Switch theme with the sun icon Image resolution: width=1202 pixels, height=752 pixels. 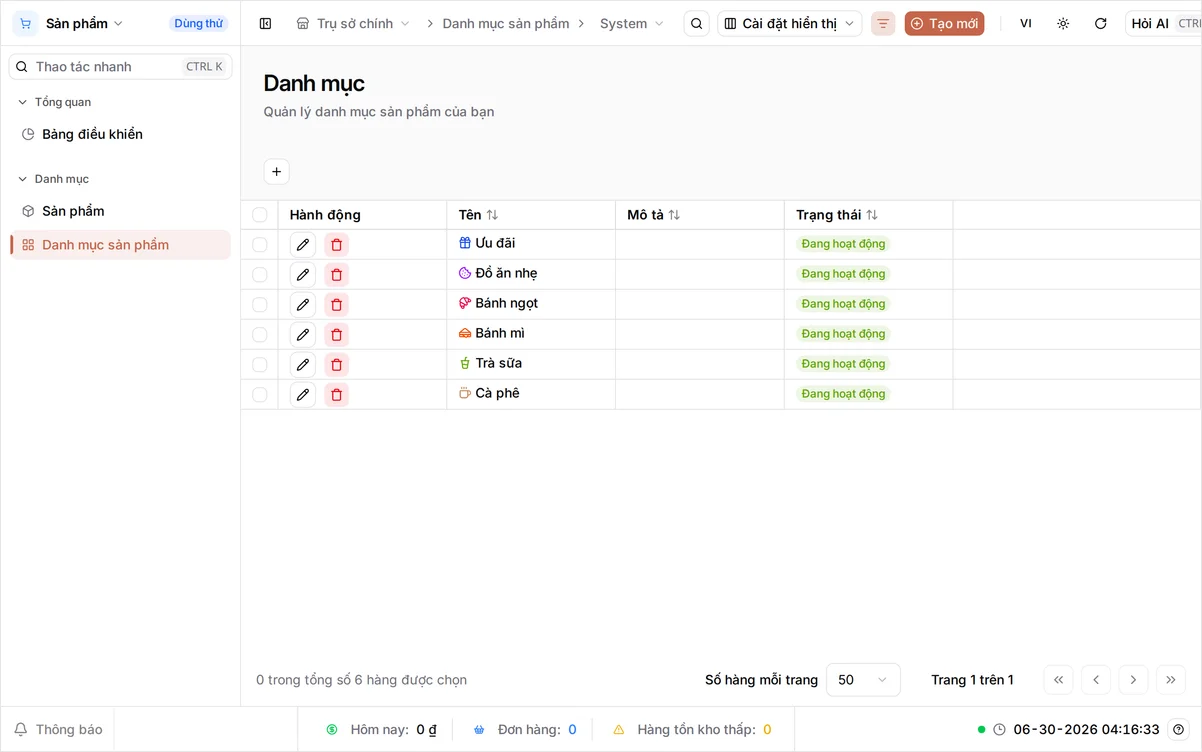[x=1063, y=23]
